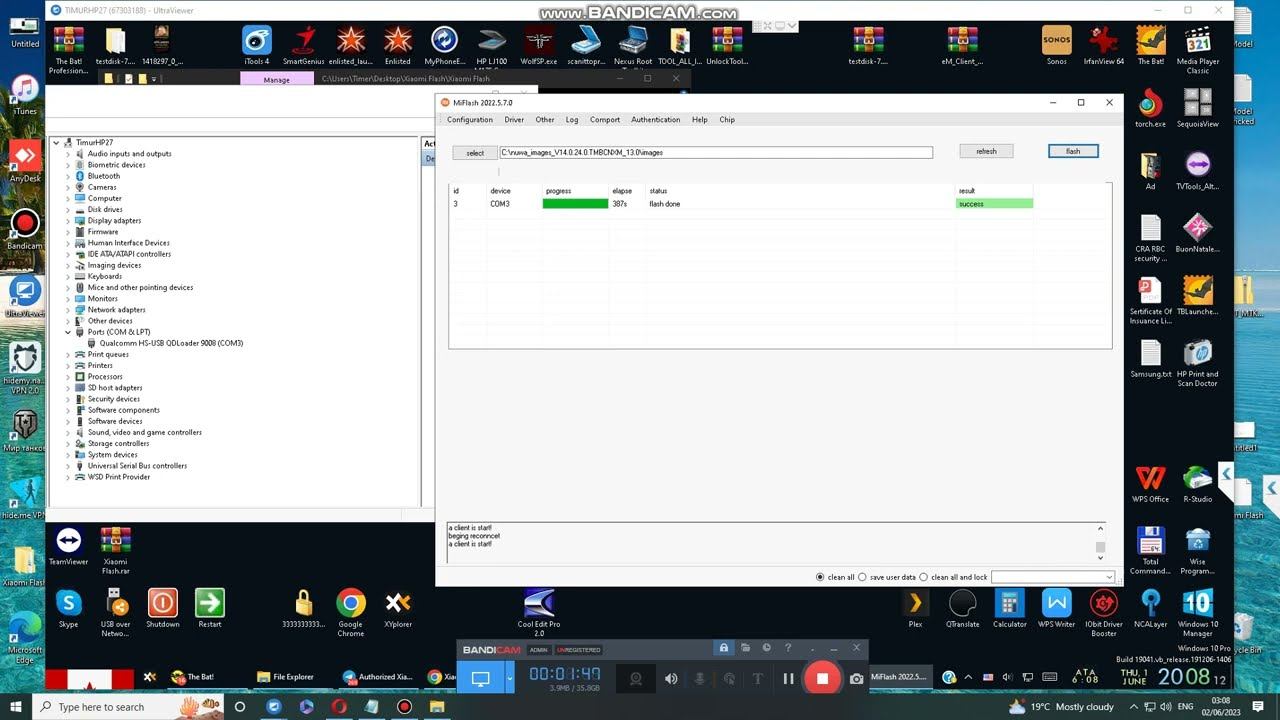Image resolution: width=1280 pixels, height=720 pixels.
Task: Select the 'save user data' radio option
Action: [863, 577]
